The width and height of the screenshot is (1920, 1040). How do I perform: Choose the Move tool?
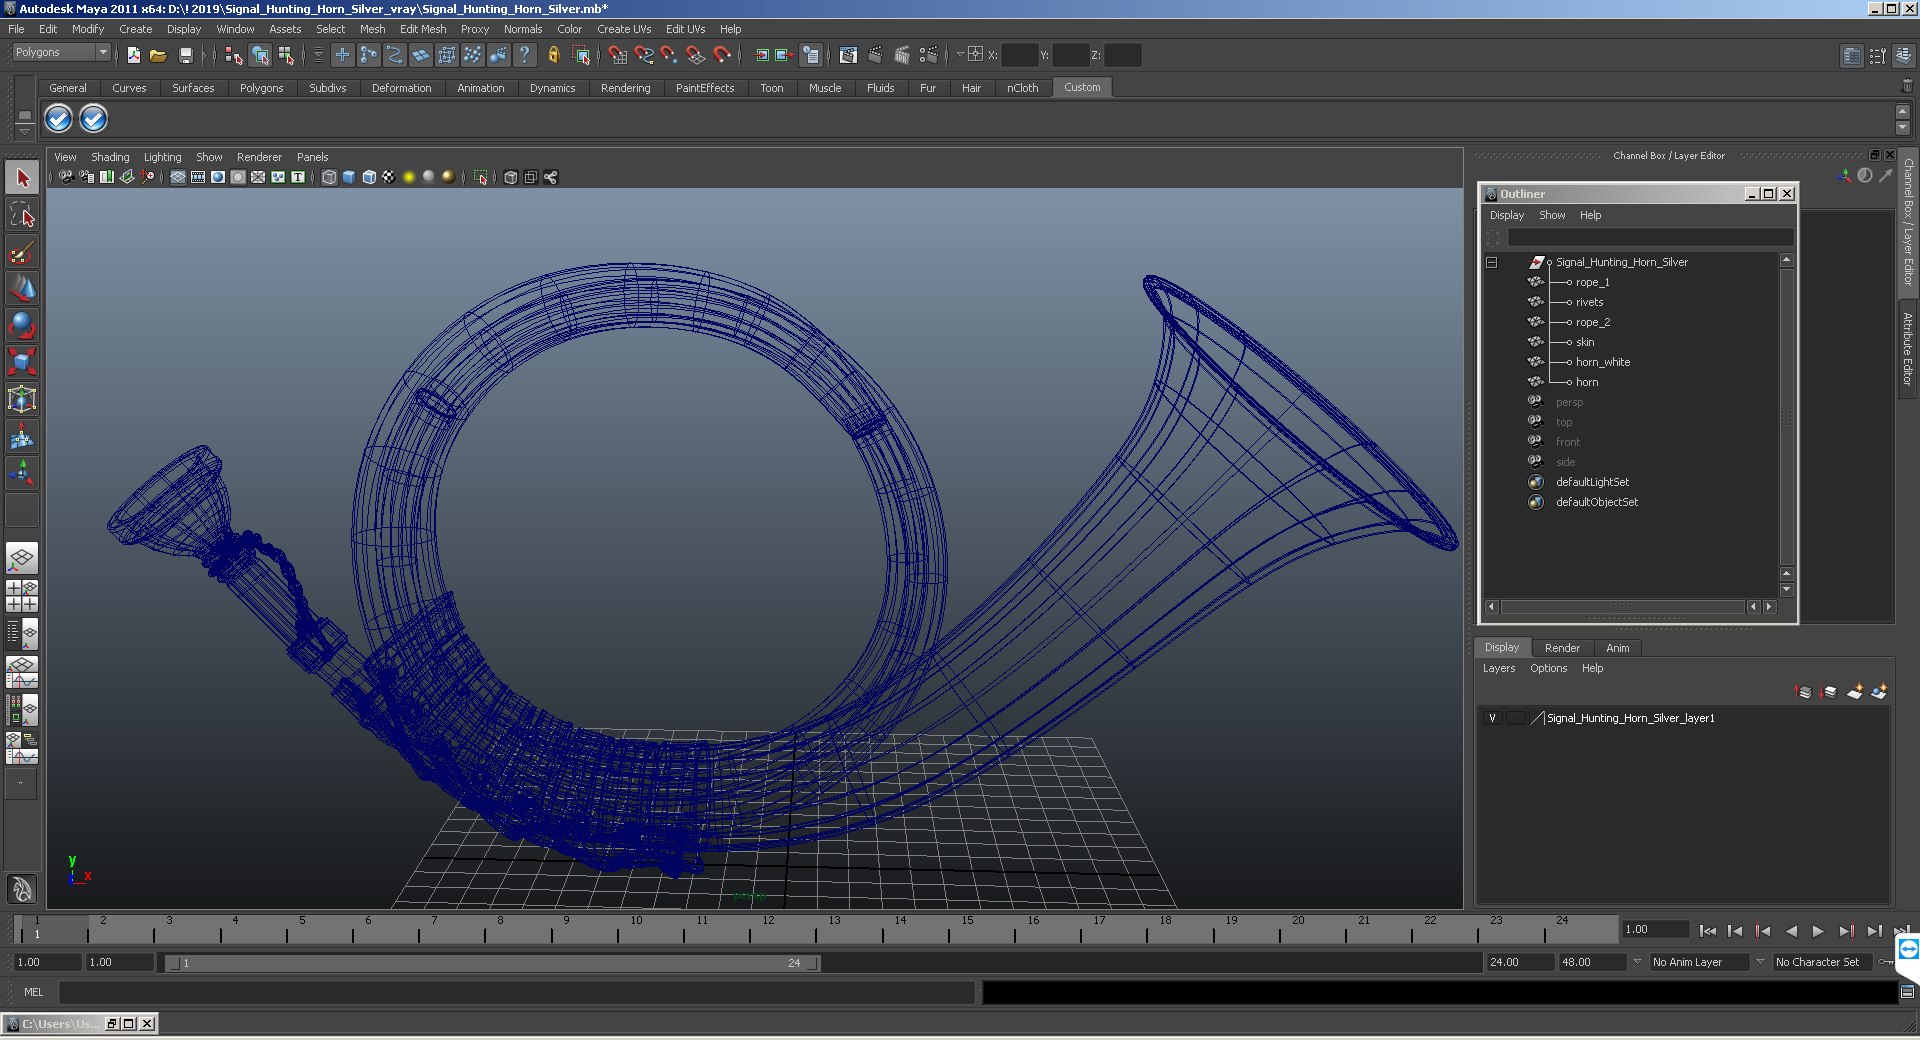point(22,289)
